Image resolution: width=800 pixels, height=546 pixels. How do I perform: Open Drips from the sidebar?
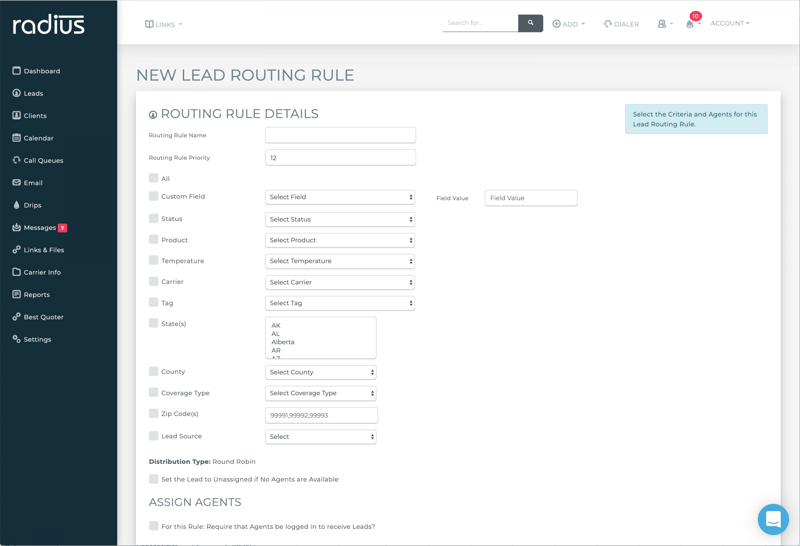(x=32, y=205)
